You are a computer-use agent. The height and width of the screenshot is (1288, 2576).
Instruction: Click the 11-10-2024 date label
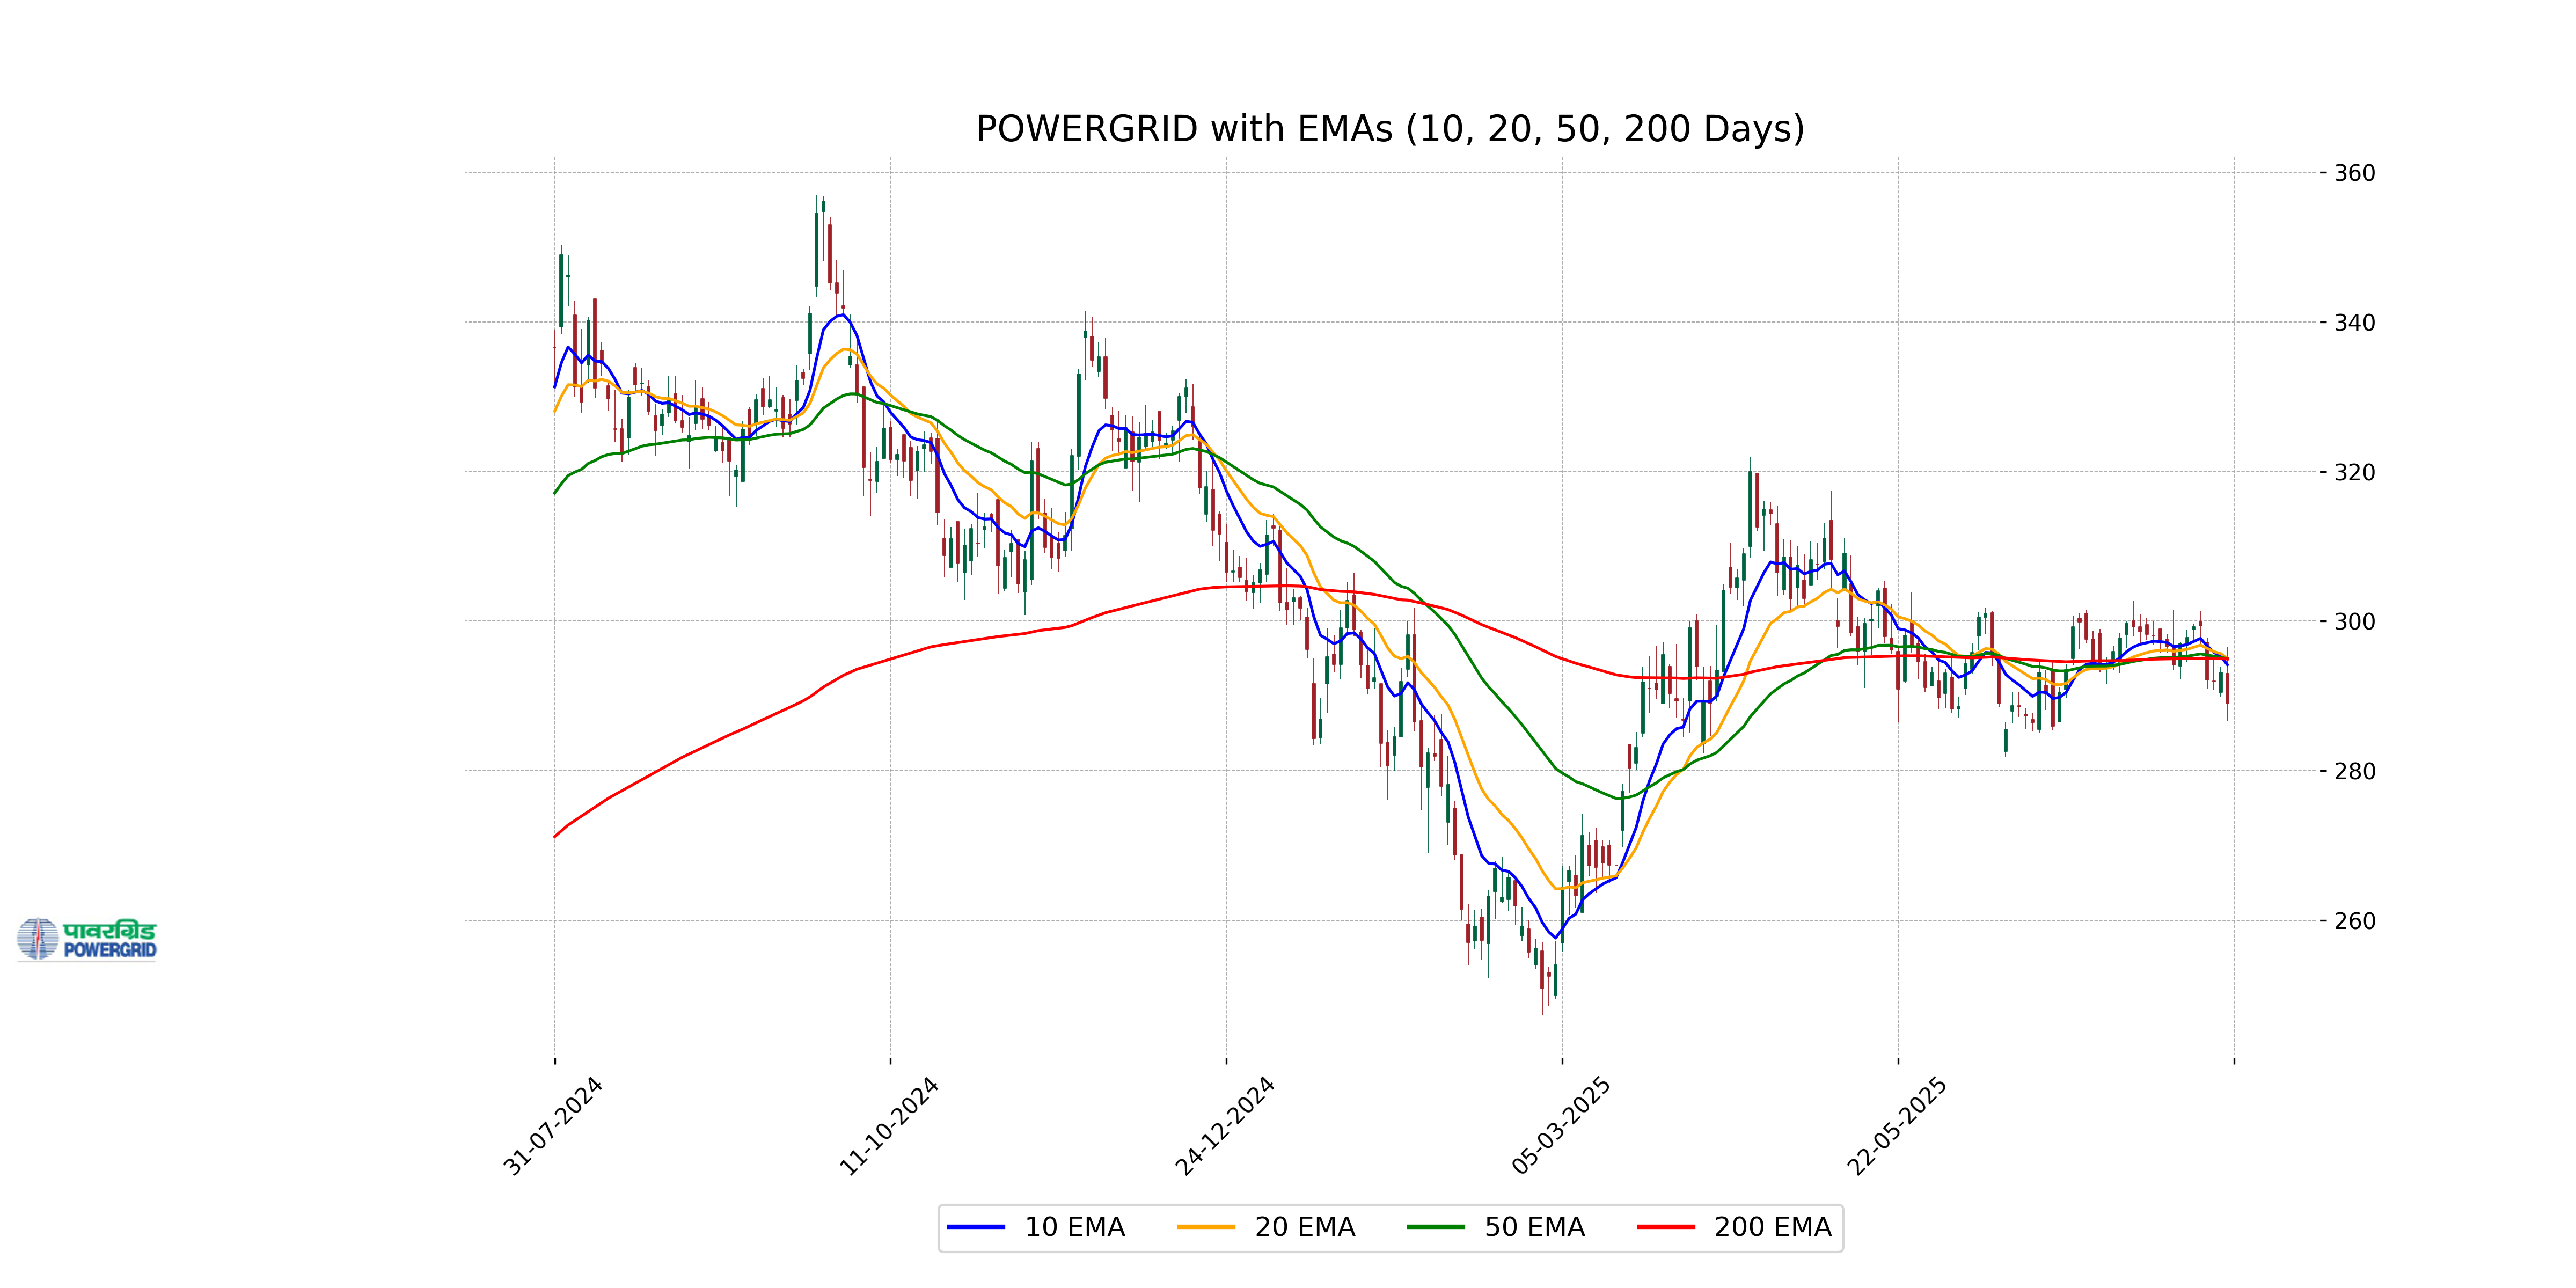[x=889, y=1126]
